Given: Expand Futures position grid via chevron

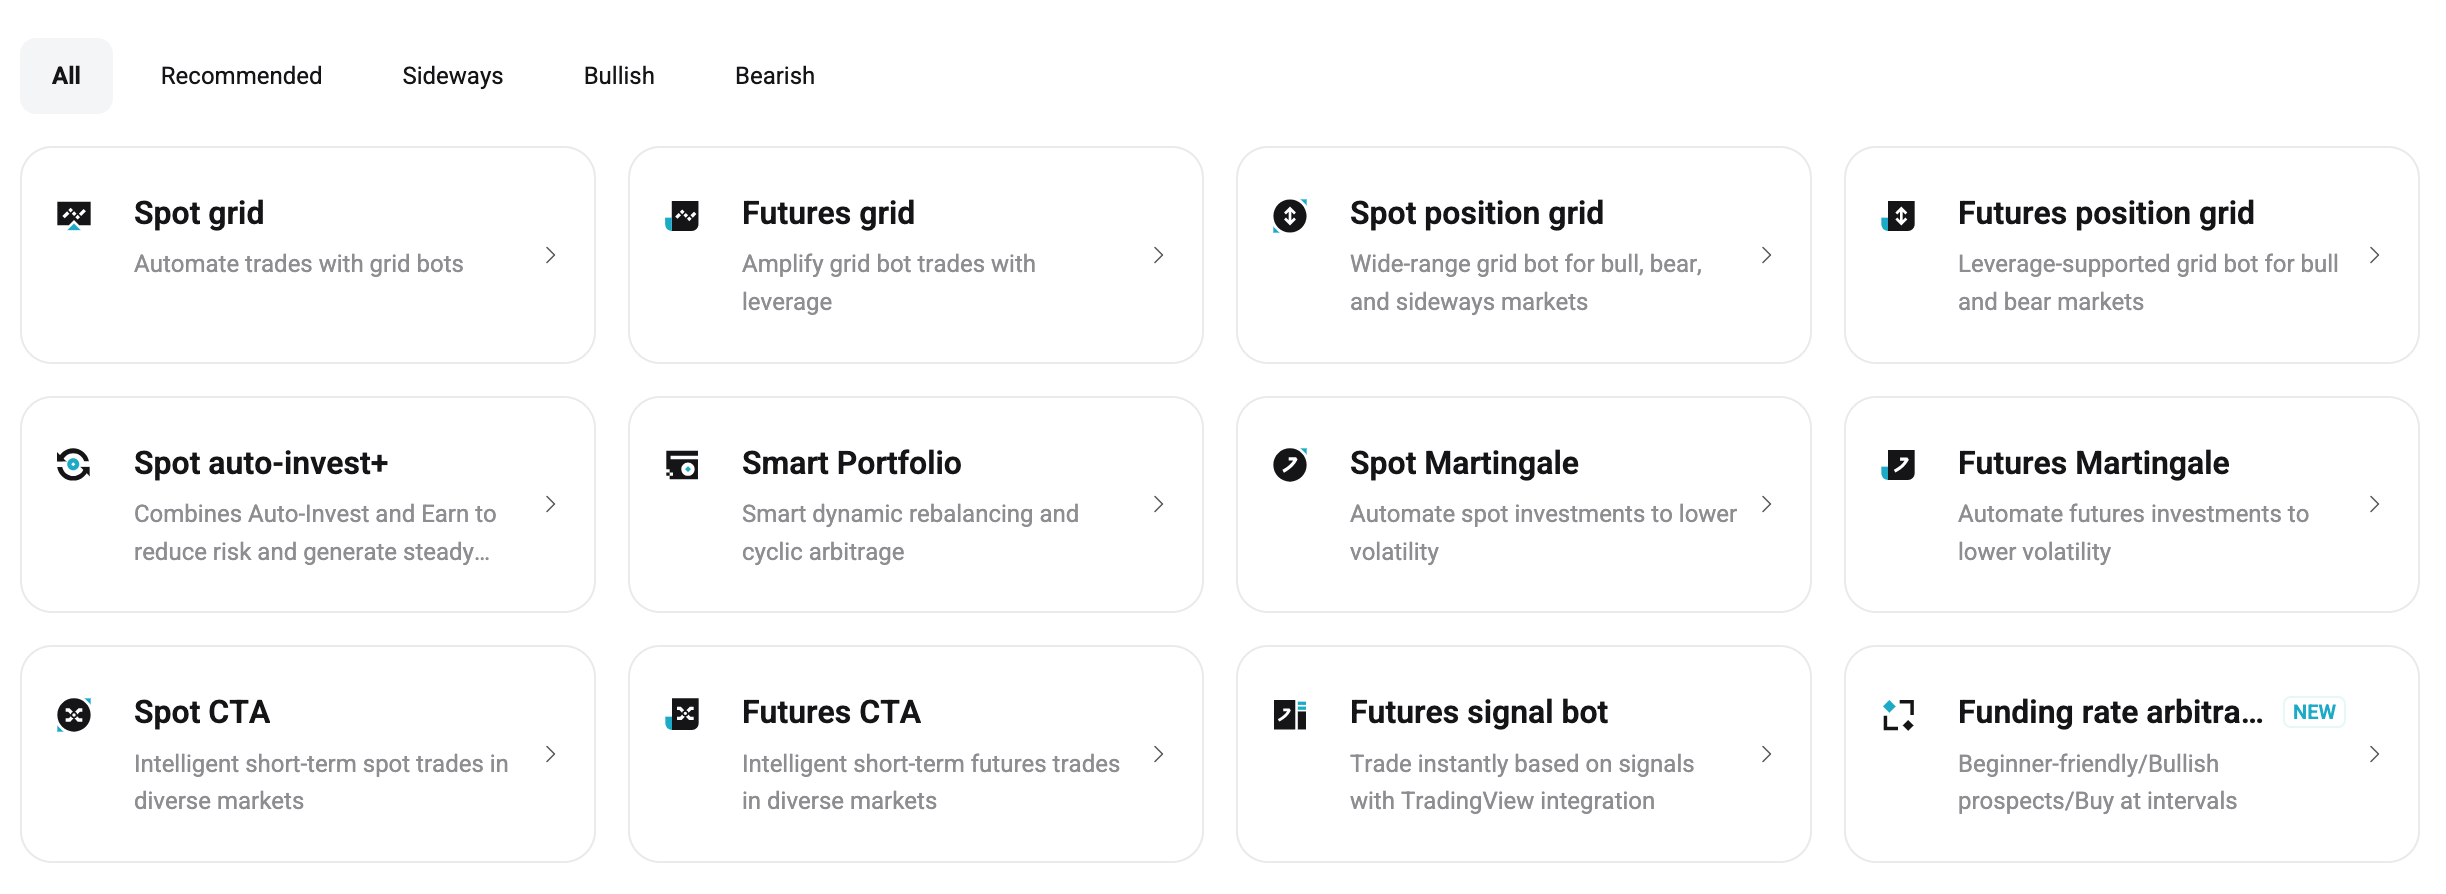Looking at the screenshot, I should (2375, 255).
